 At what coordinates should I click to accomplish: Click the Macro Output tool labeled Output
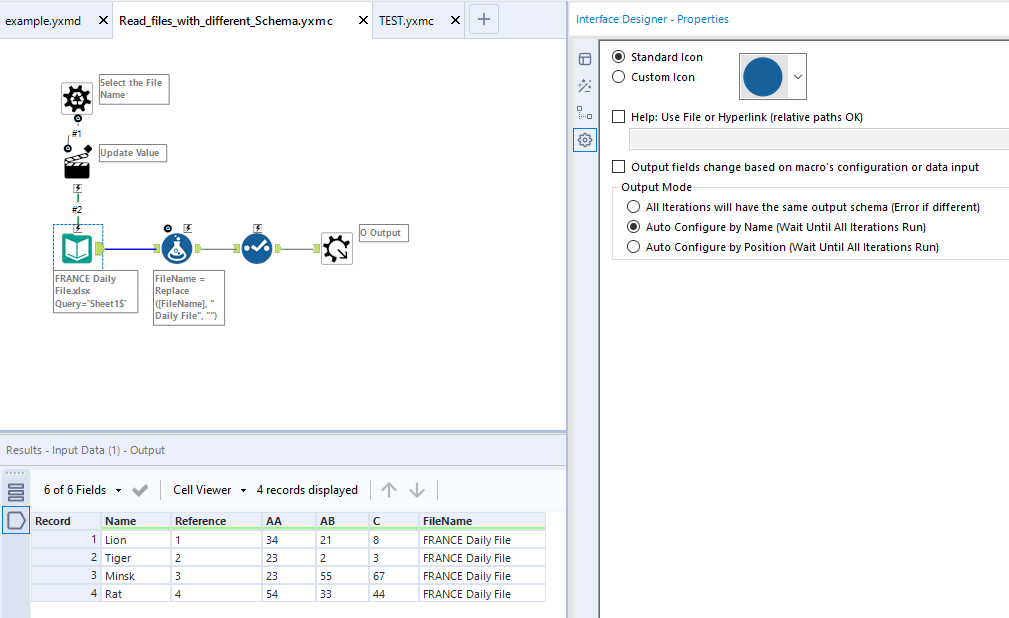(x=336, y=247)
